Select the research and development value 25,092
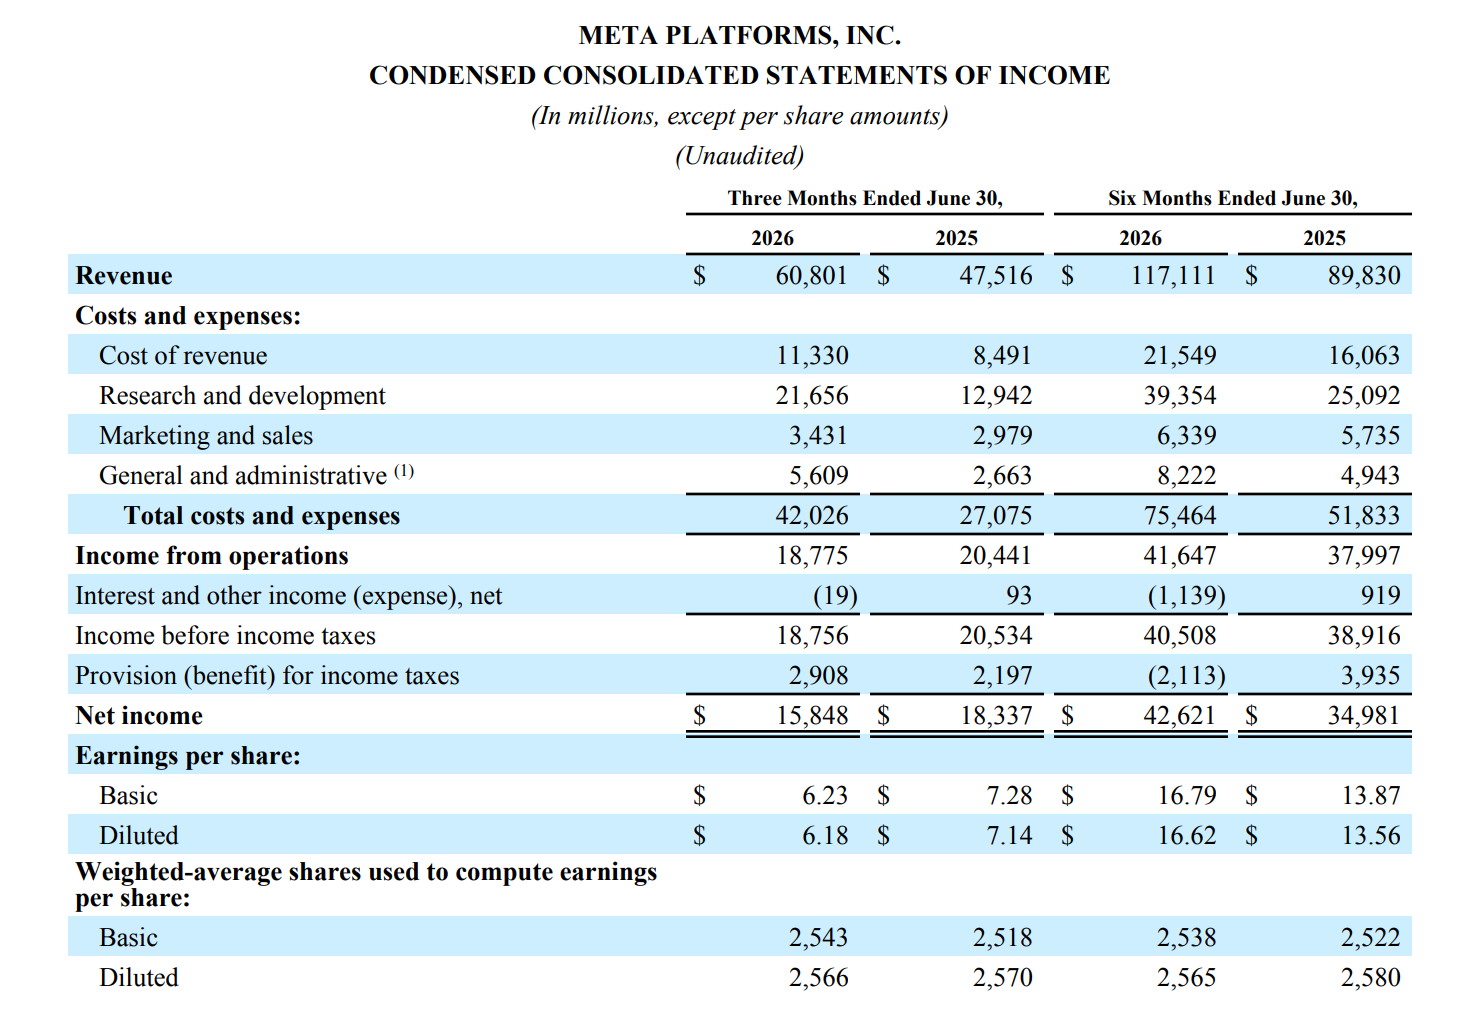1464x1018 pixels. point(1364,396)
